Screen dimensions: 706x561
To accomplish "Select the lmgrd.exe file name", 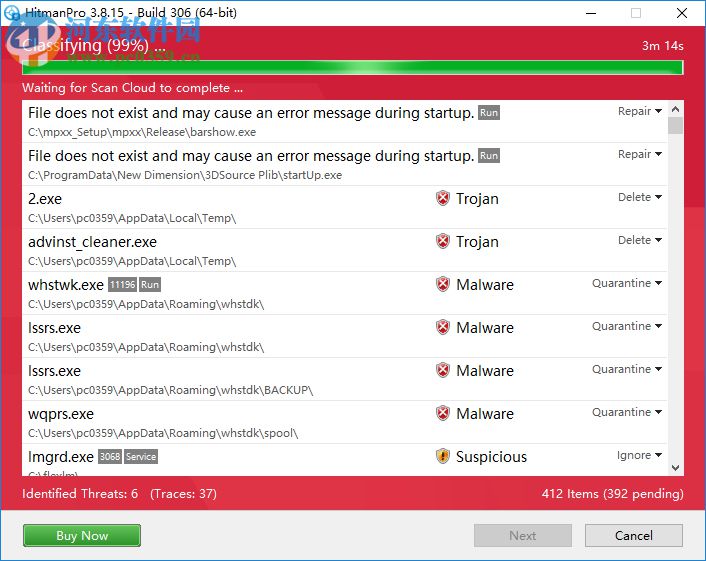I will click(61, 457).
